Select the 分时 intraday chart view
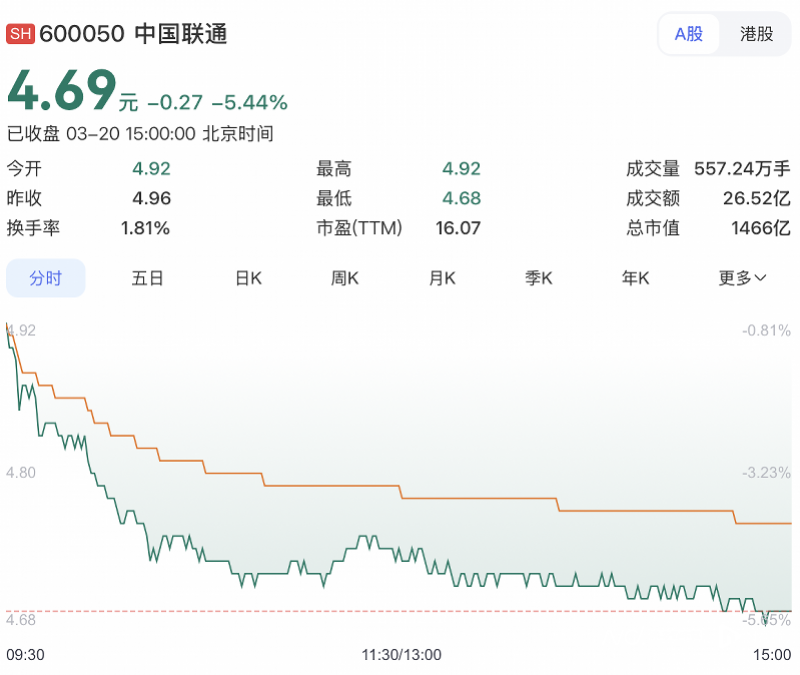 (45, 278)
